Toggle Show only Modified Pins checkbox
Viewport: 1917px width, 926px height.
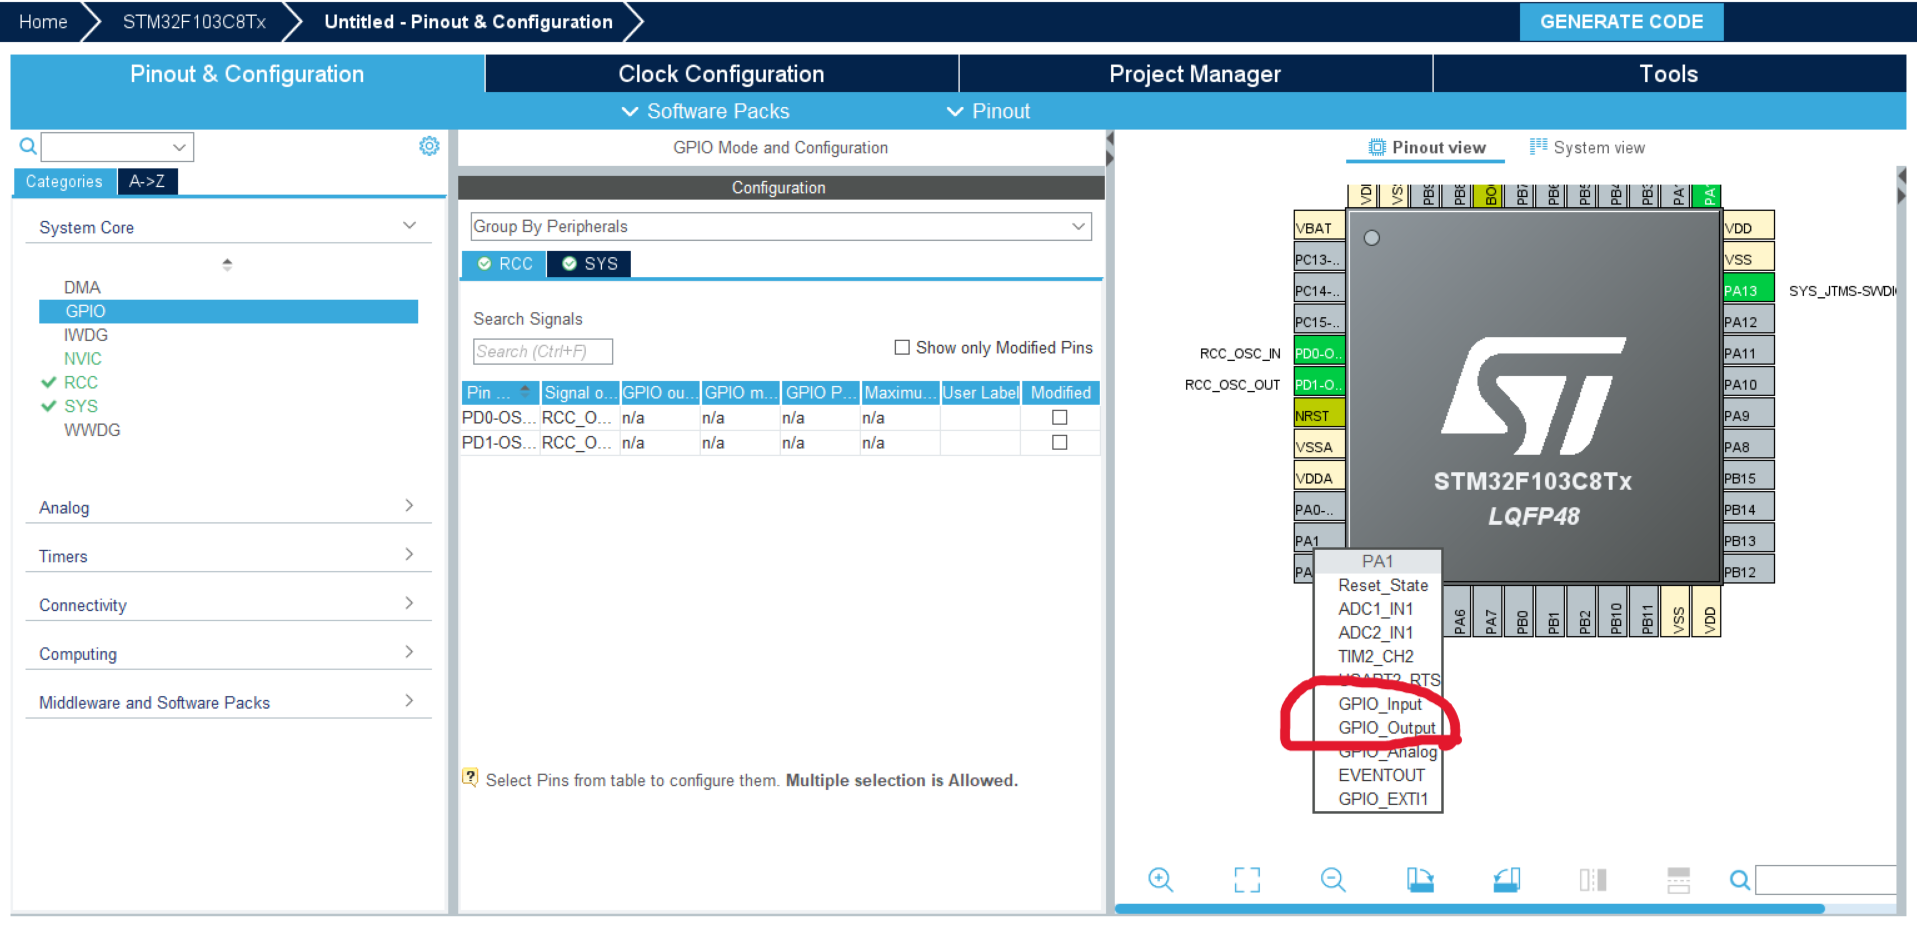(902, 347)
